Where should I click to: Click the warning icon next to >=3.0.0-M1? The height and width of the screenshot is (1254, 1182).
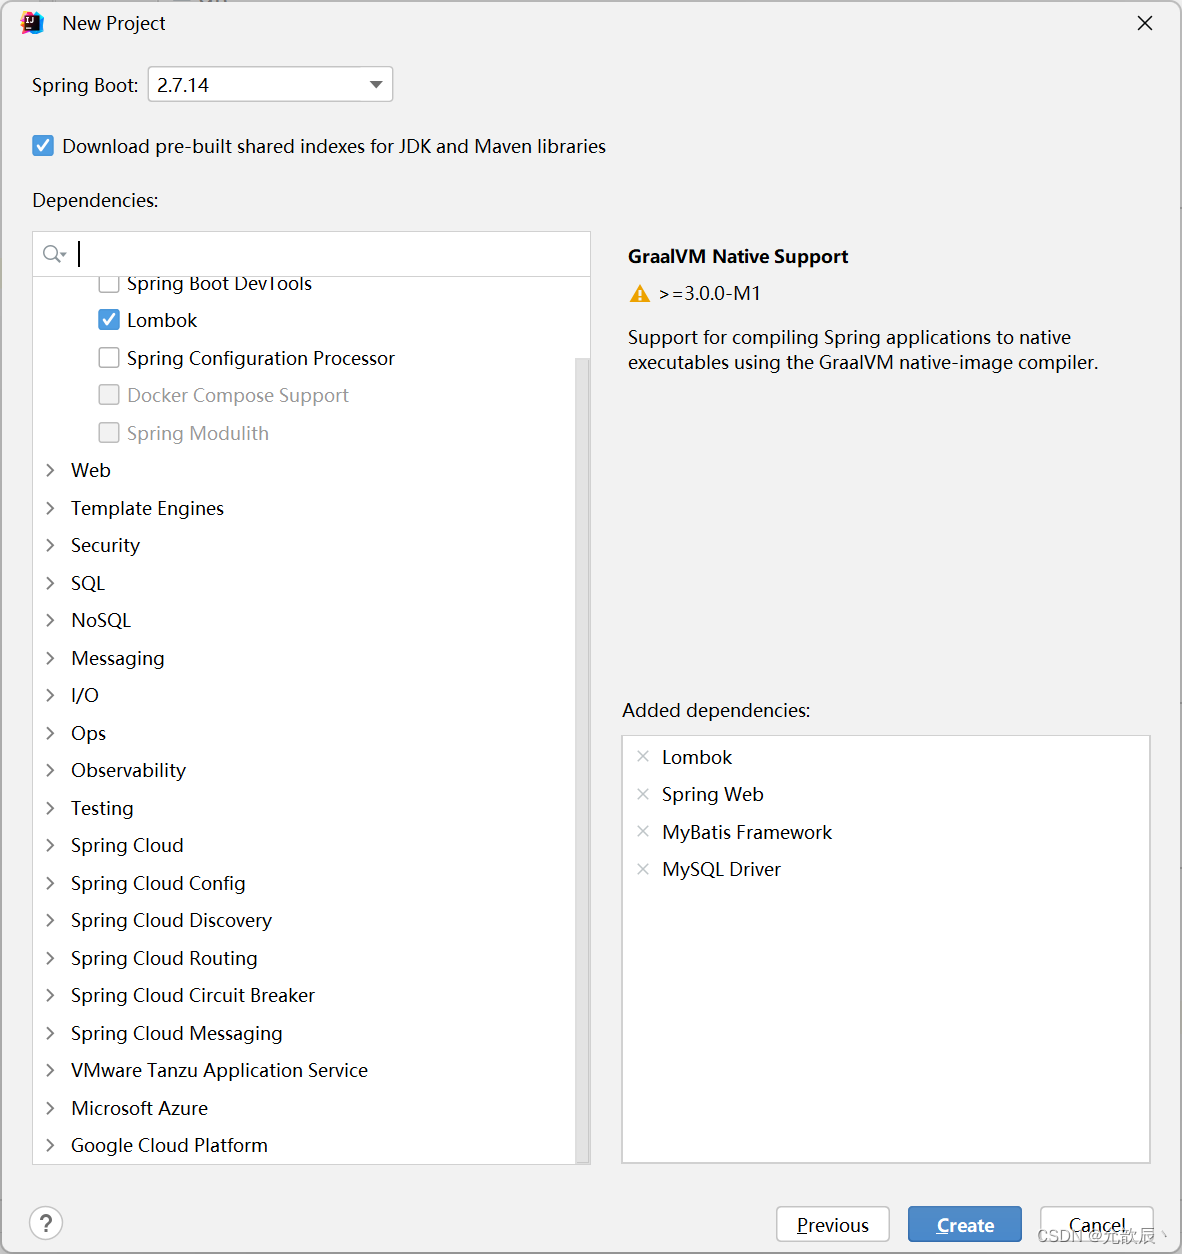click(x=640, y=293)
